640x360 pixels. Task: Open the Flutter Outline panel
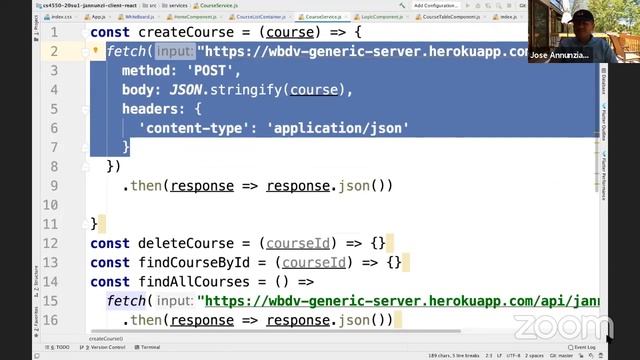pyautogui.click(x=603, y=122)
